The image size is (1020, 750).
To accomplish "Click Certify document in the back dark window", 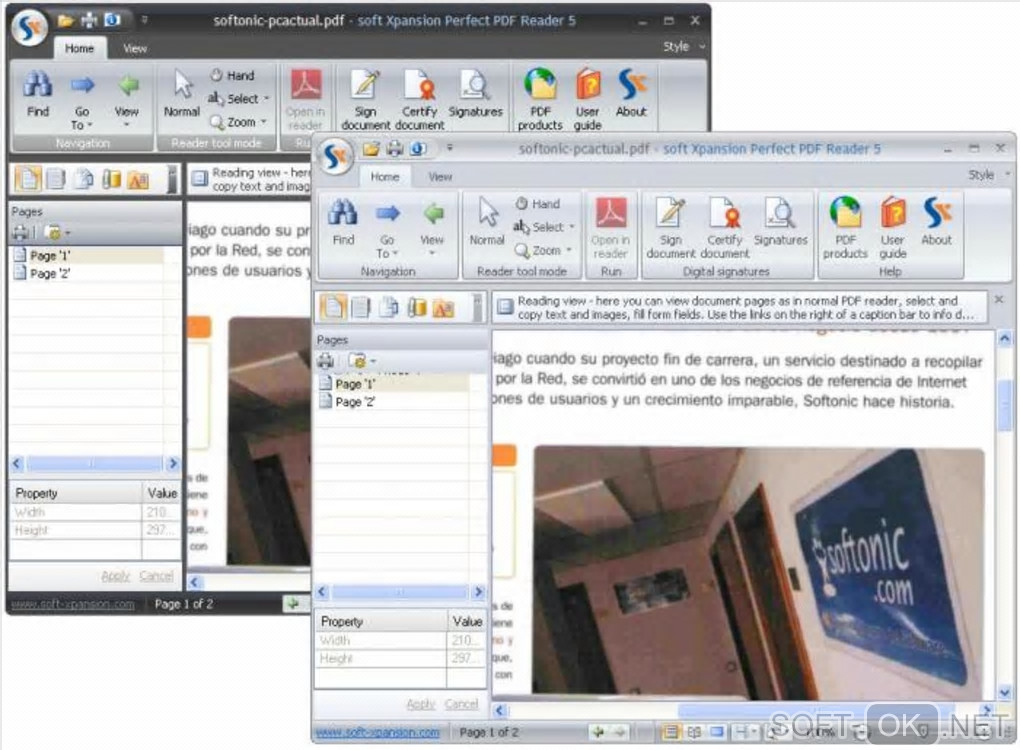I will coord(420,101).
